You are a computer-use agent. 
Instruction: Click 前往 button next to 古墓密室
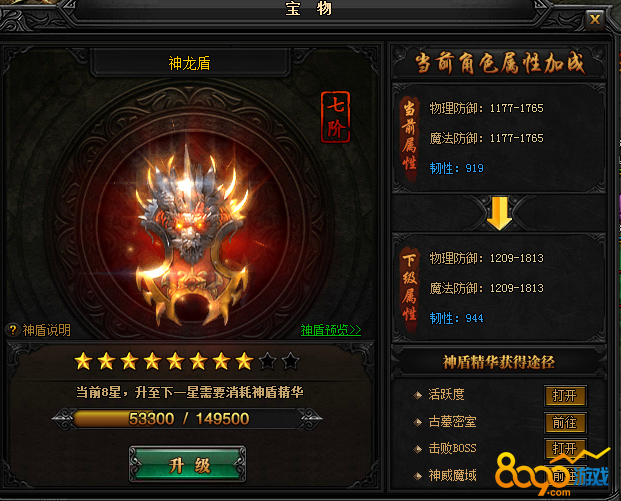pos(565,423)
